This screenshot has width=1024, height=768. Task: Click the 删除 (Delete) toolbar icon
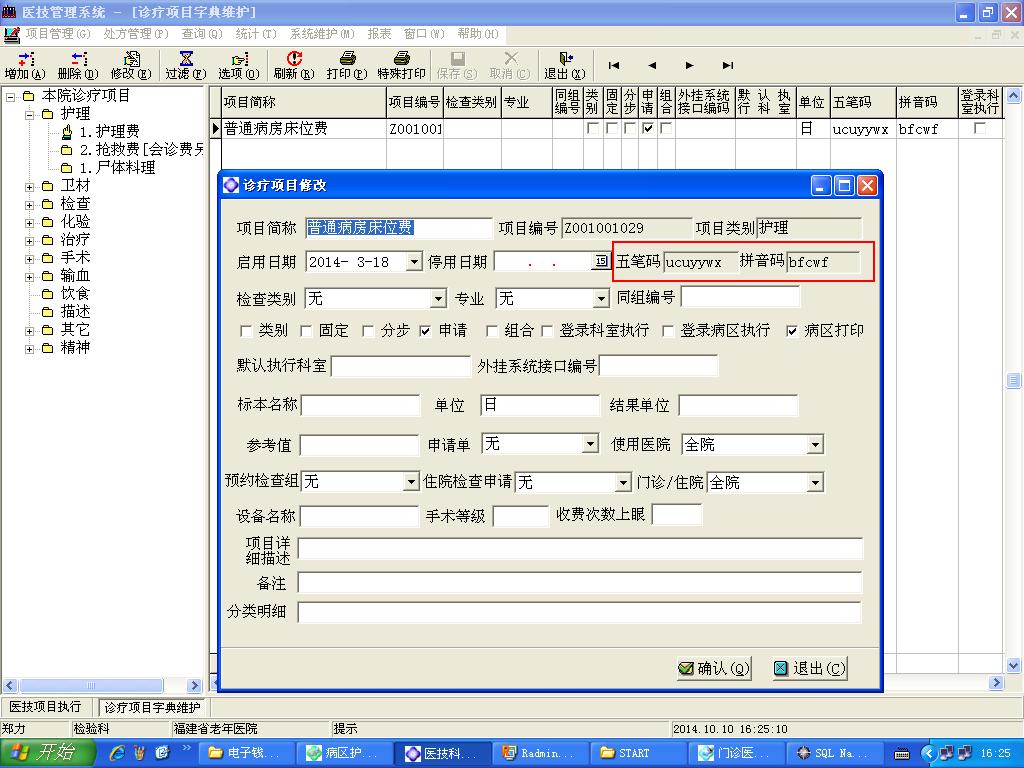78,65
